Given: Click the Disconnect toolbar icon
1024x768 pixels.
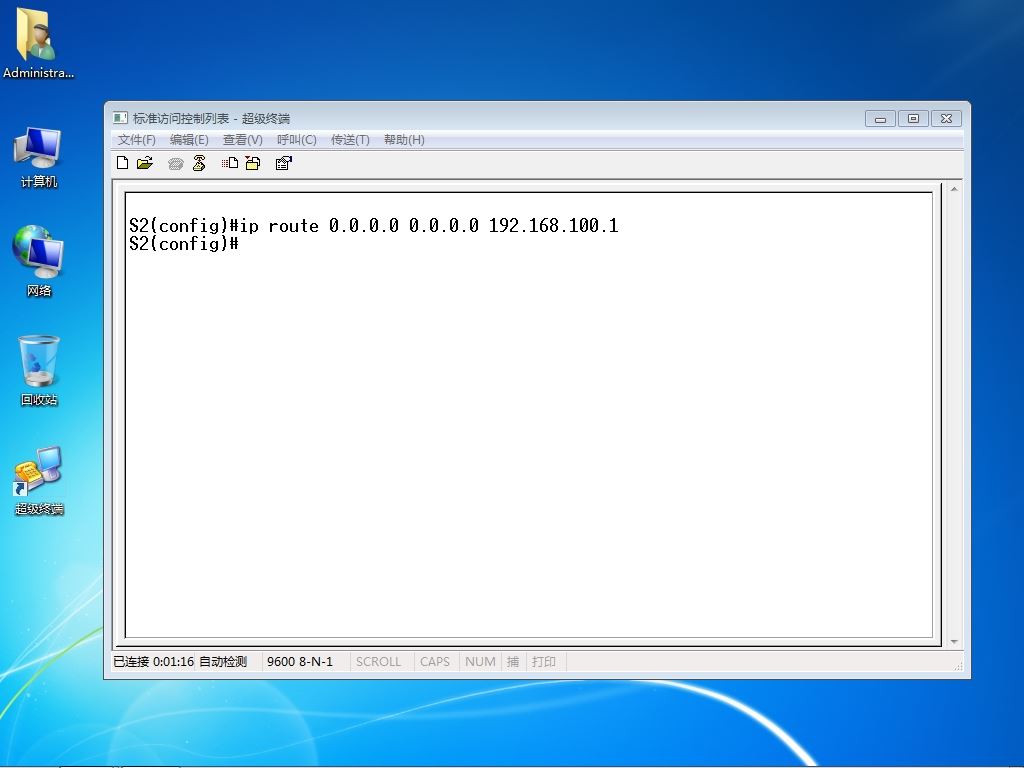Looking at the screenshot, I should point(199,163).
